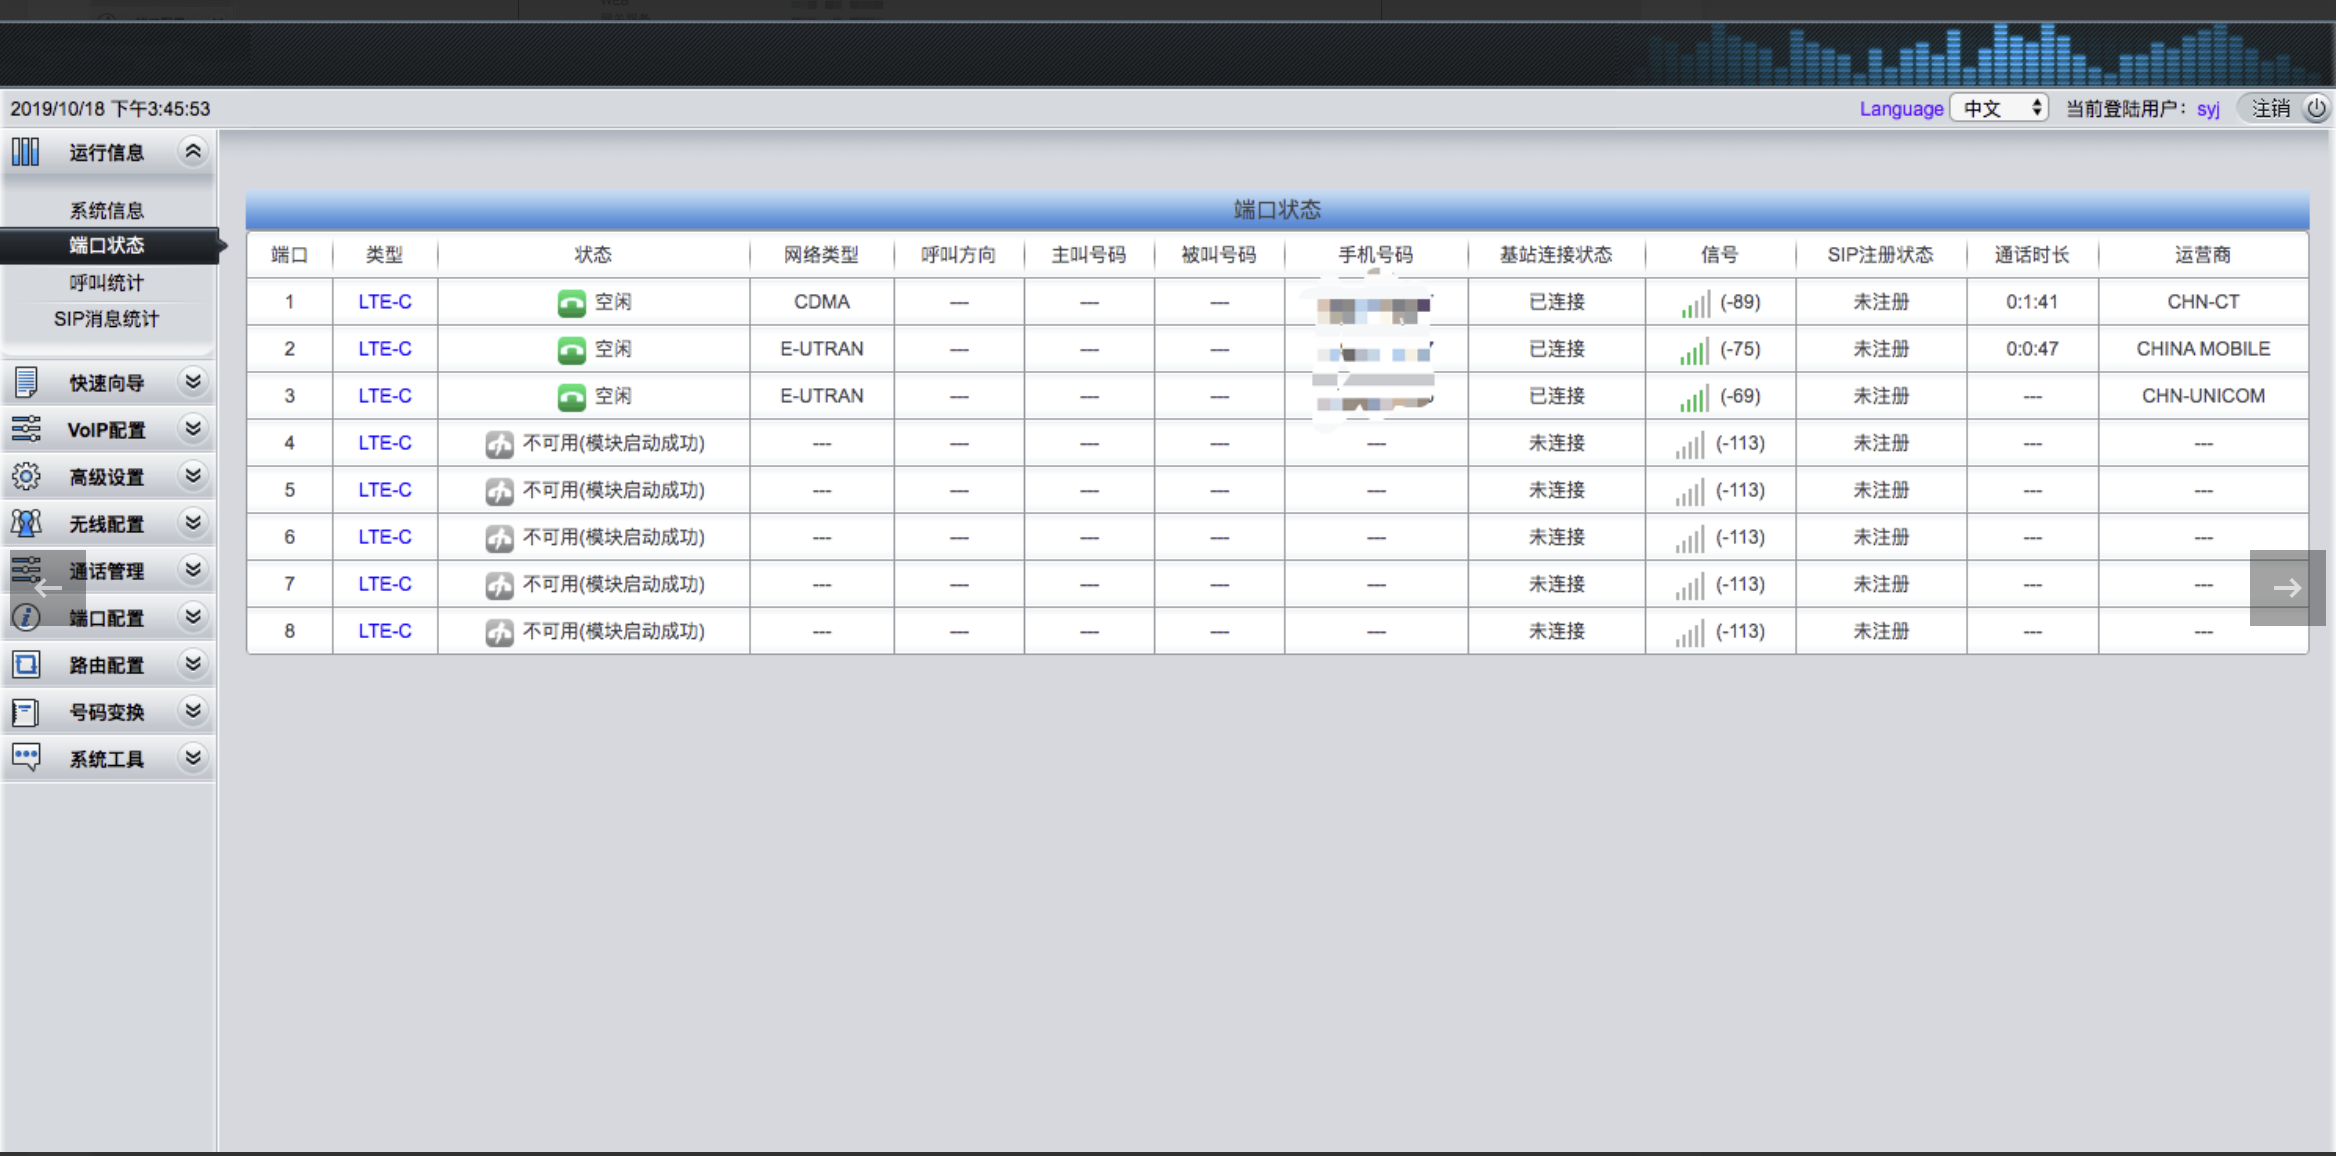Click gray unavailable phone icon for port 6
Screen dimensions: 2336x1156
pos(499,537)
